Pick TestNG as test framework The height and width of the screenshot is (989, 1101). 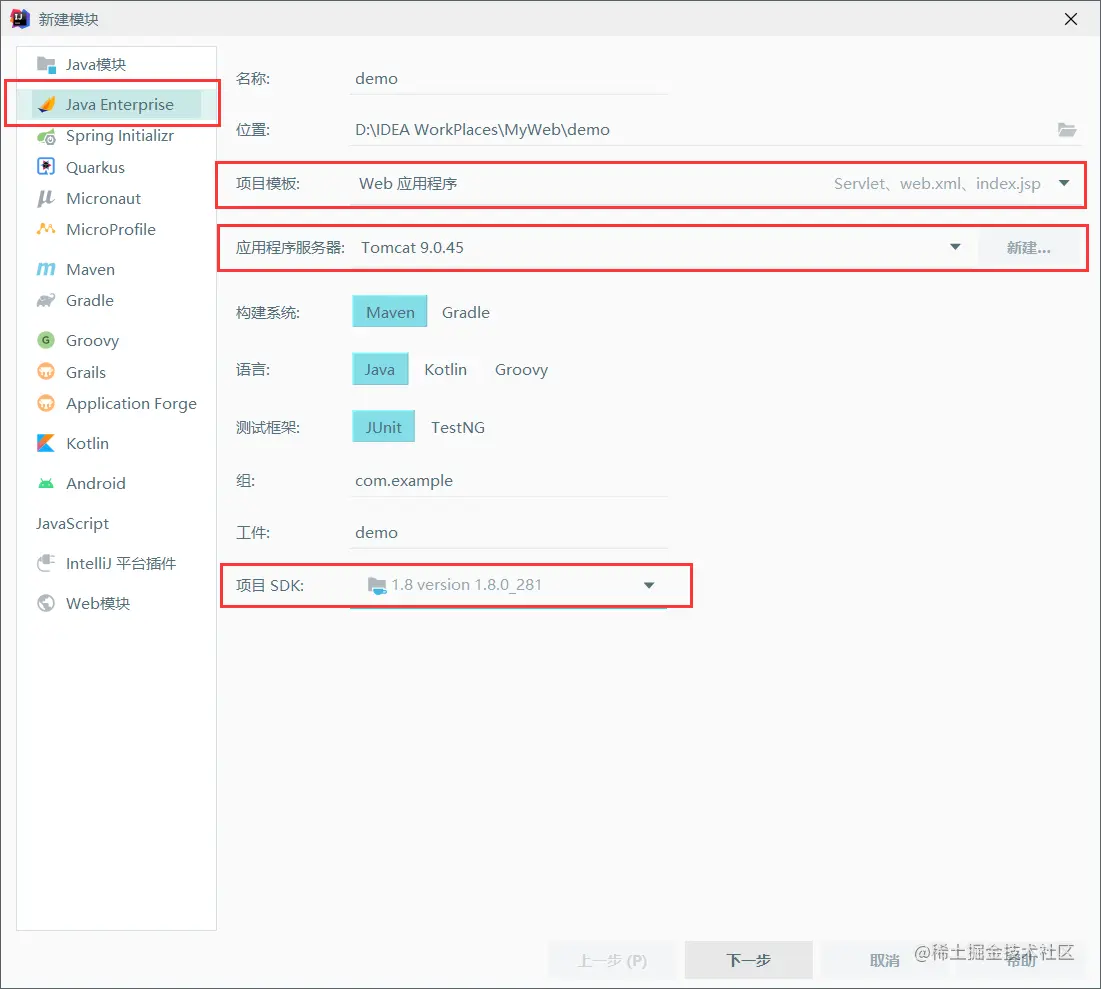point(458,427)
